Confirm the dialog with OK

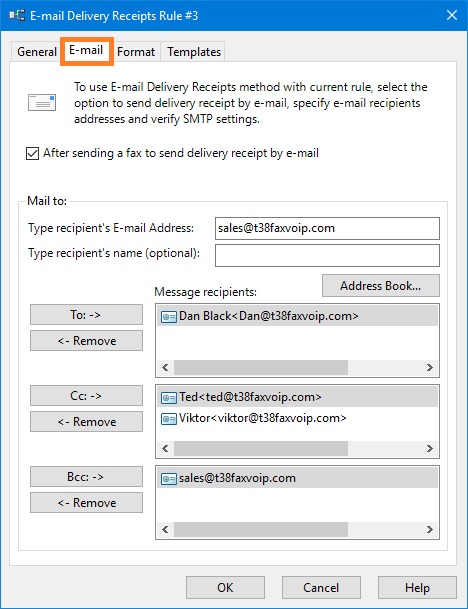pyautogui.click(x=225, y=588)
